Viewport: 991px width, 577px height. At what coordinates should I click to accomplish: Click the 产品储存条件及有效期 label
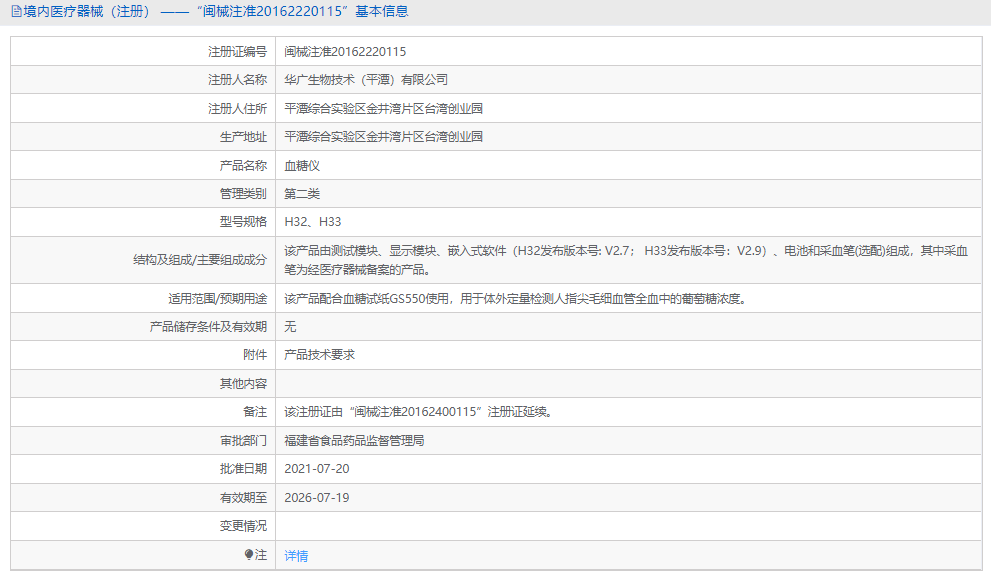tap(209, 327)
